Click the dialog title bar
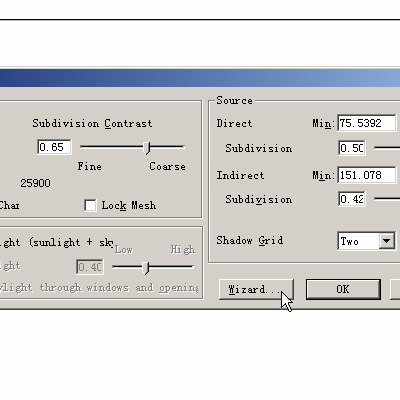400x400 pixels. click(200, 78)
